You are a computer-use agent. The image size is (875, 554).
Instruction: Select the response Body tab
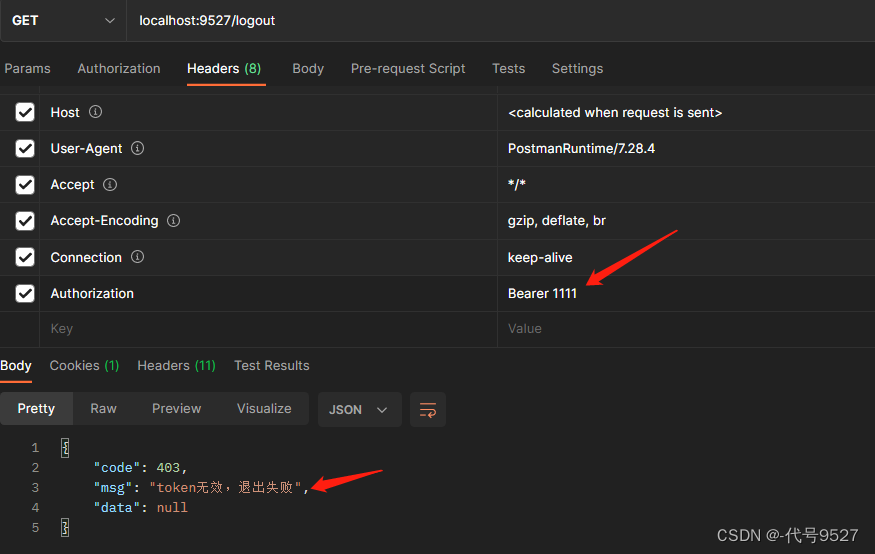pyautogui.click(x=16, y=365)
